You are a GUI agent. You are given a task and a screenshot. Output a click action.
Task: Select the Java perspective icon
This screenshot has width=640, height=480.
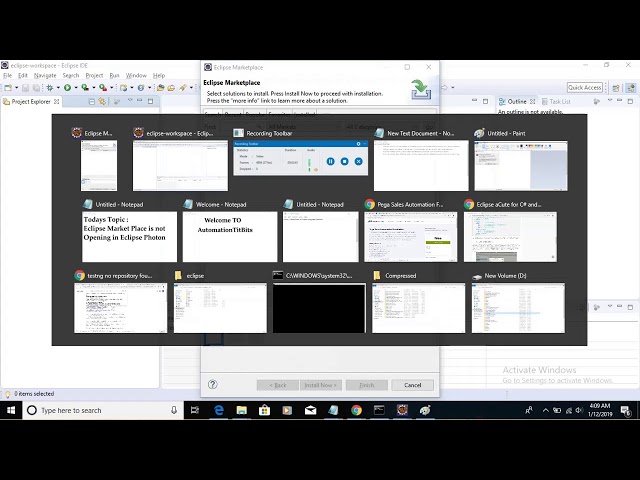click(631, 88)
